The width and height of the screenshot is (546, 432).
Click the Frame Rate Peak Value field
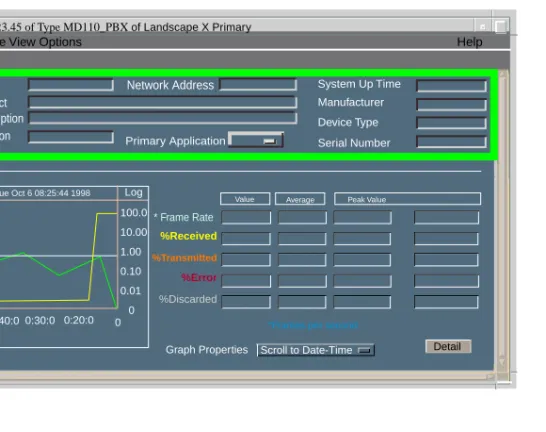click(362, 218)
